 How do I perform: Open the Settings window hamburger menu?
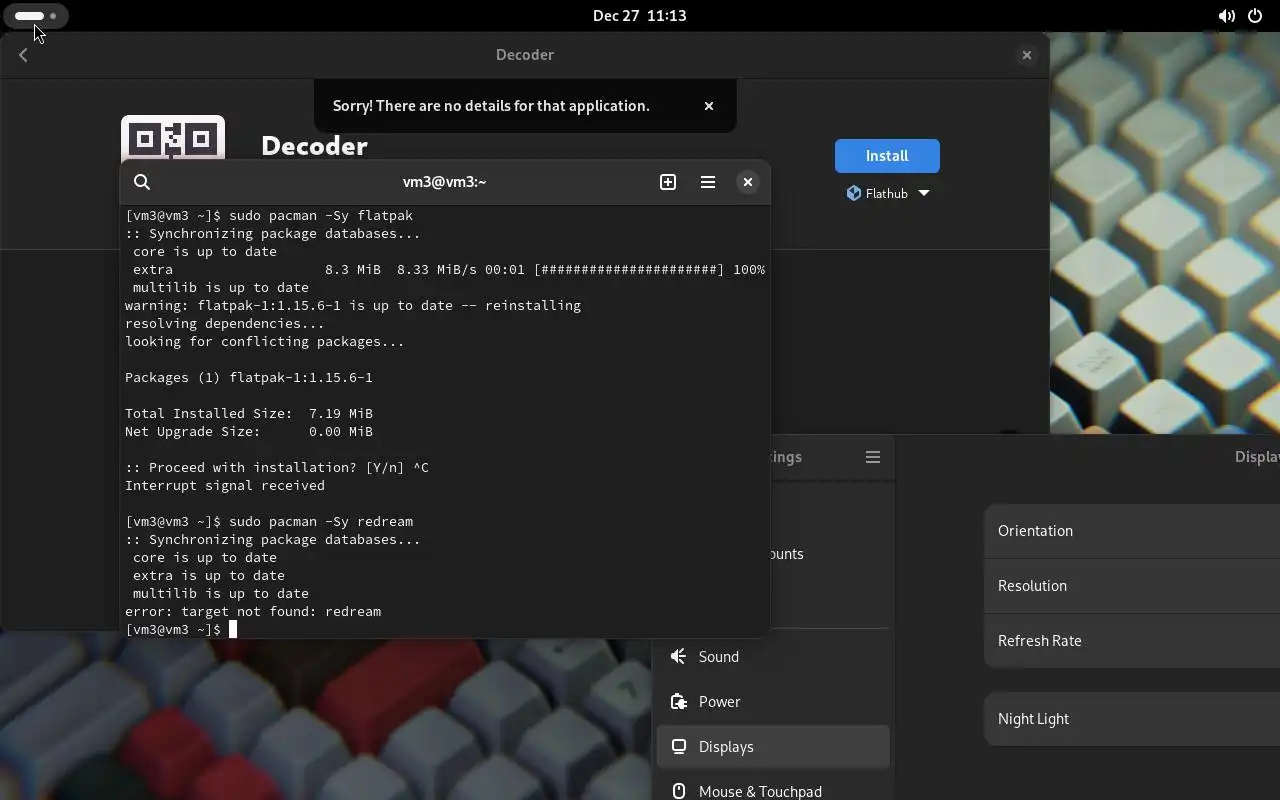(x=873, y=457)
